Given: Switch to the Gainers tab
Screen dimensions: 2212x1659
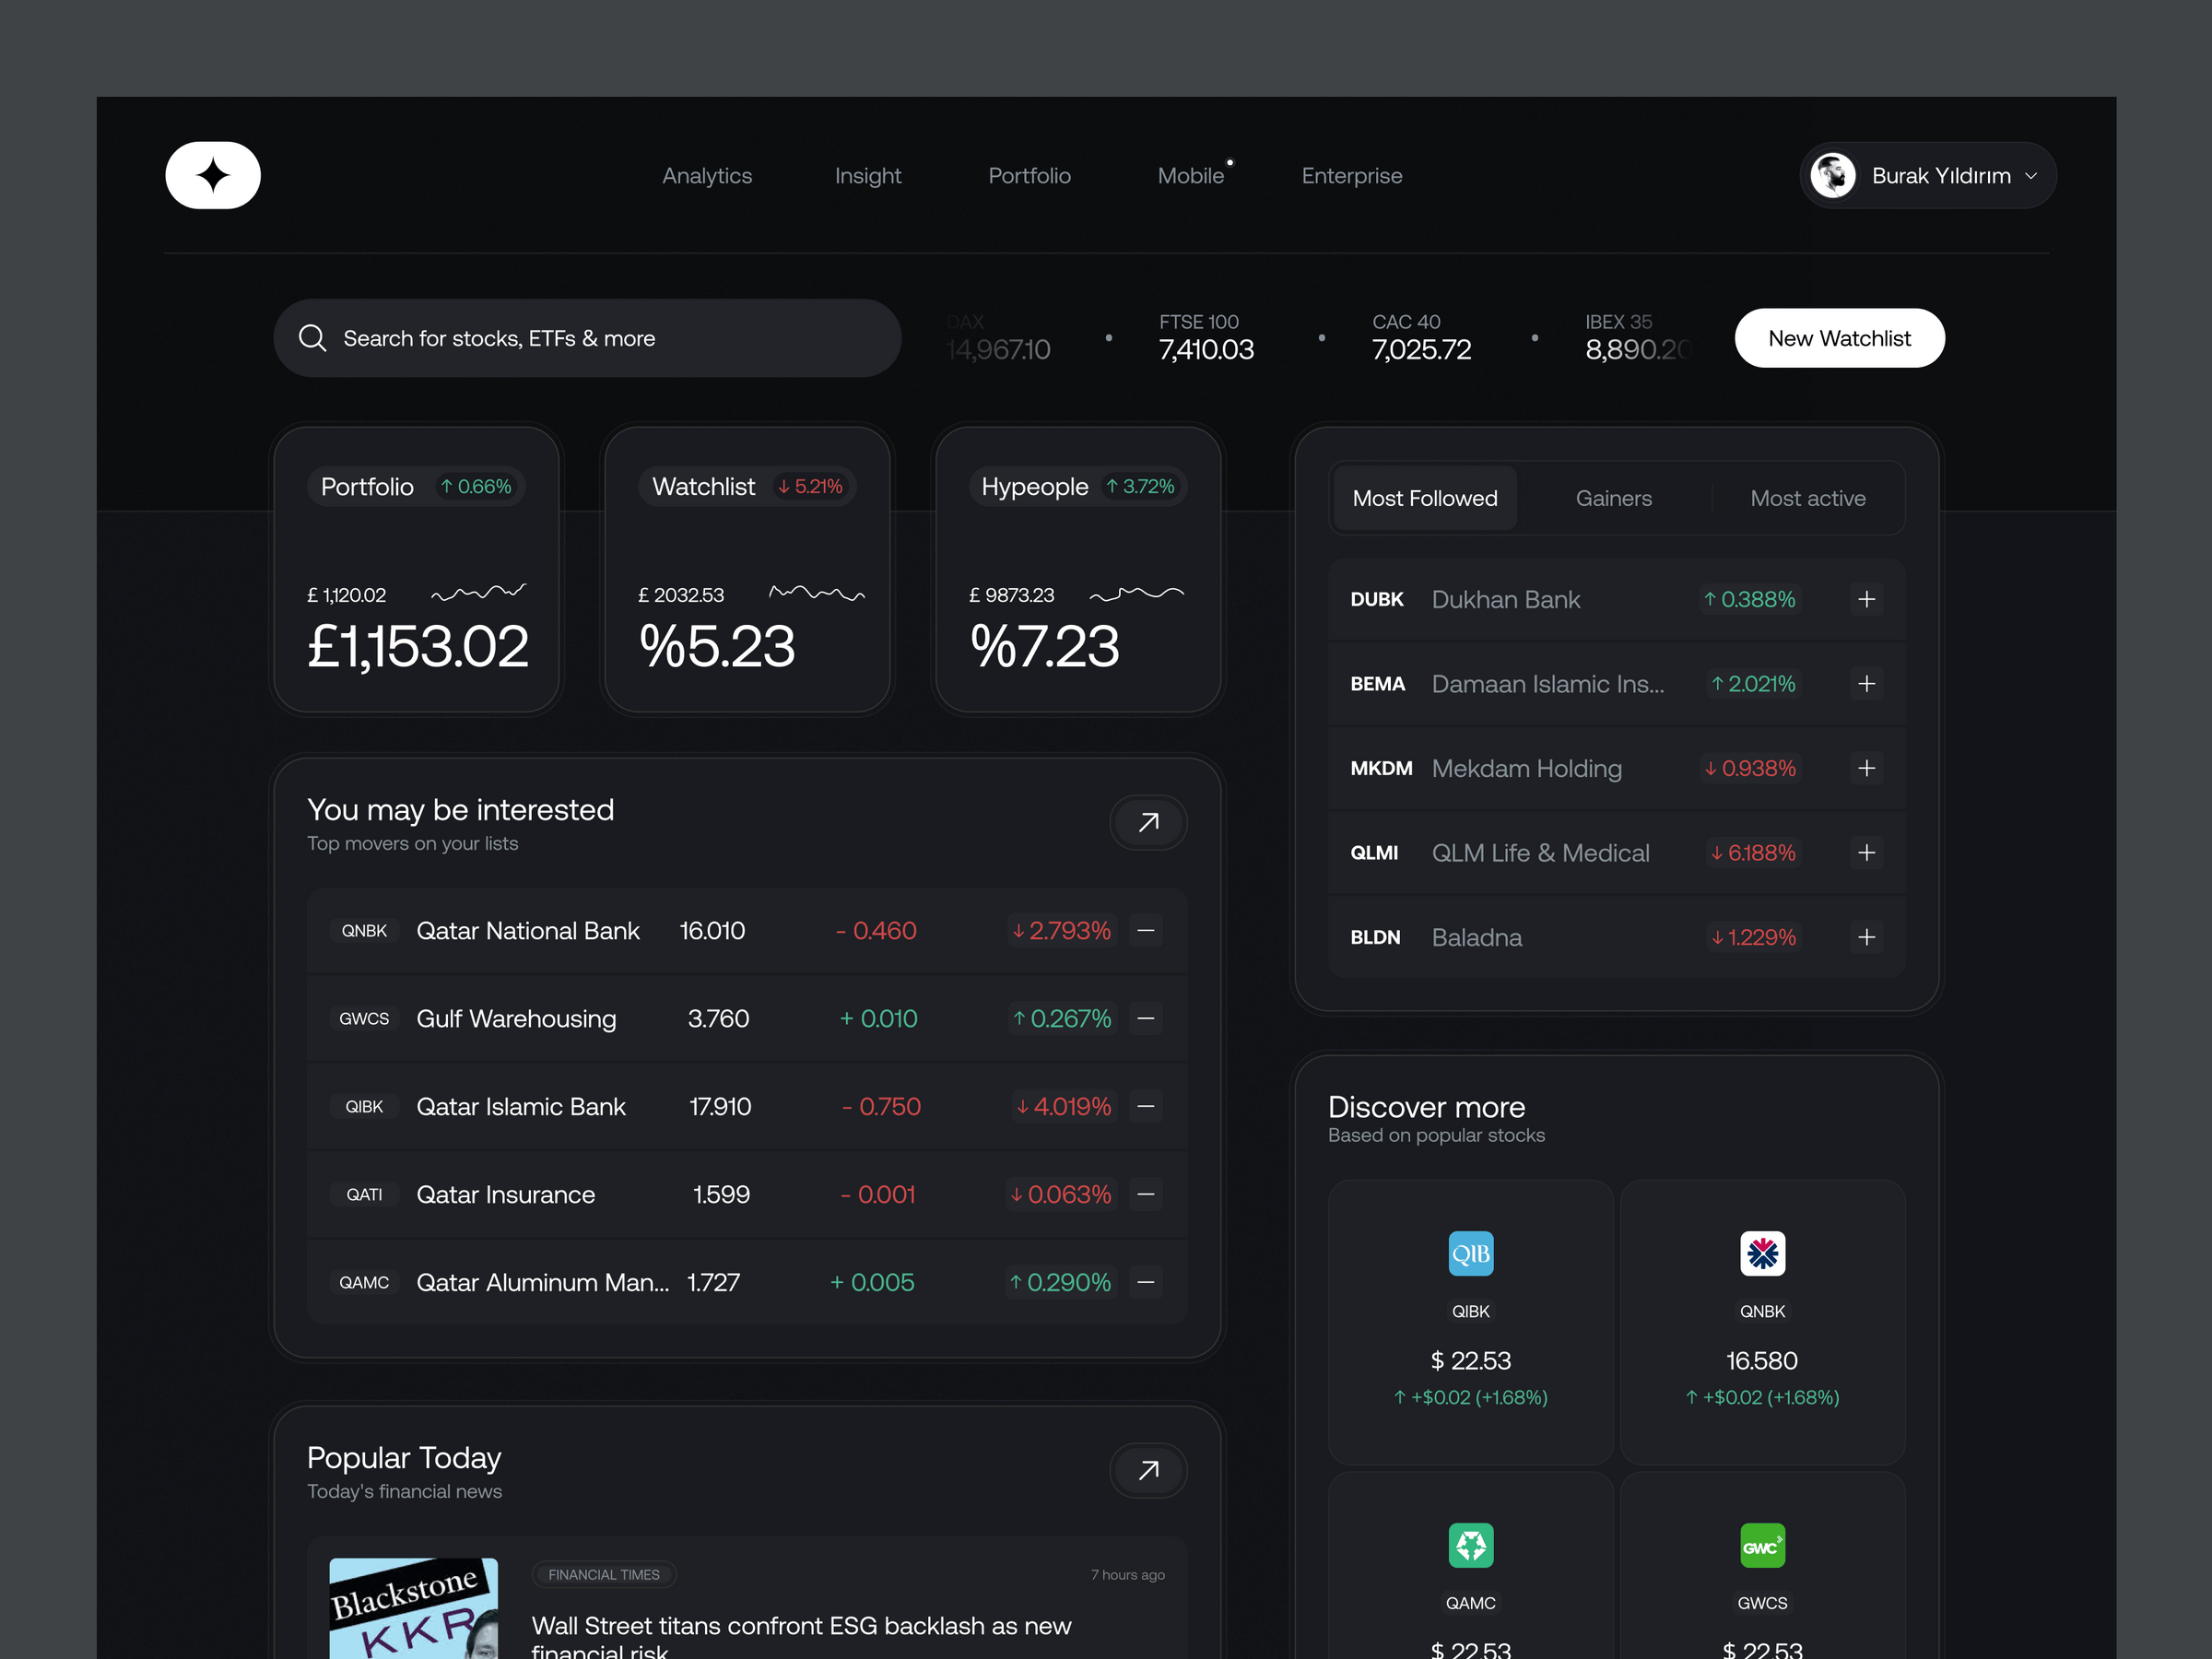Looking at the screenshot, I should [x=1611, y=500].
